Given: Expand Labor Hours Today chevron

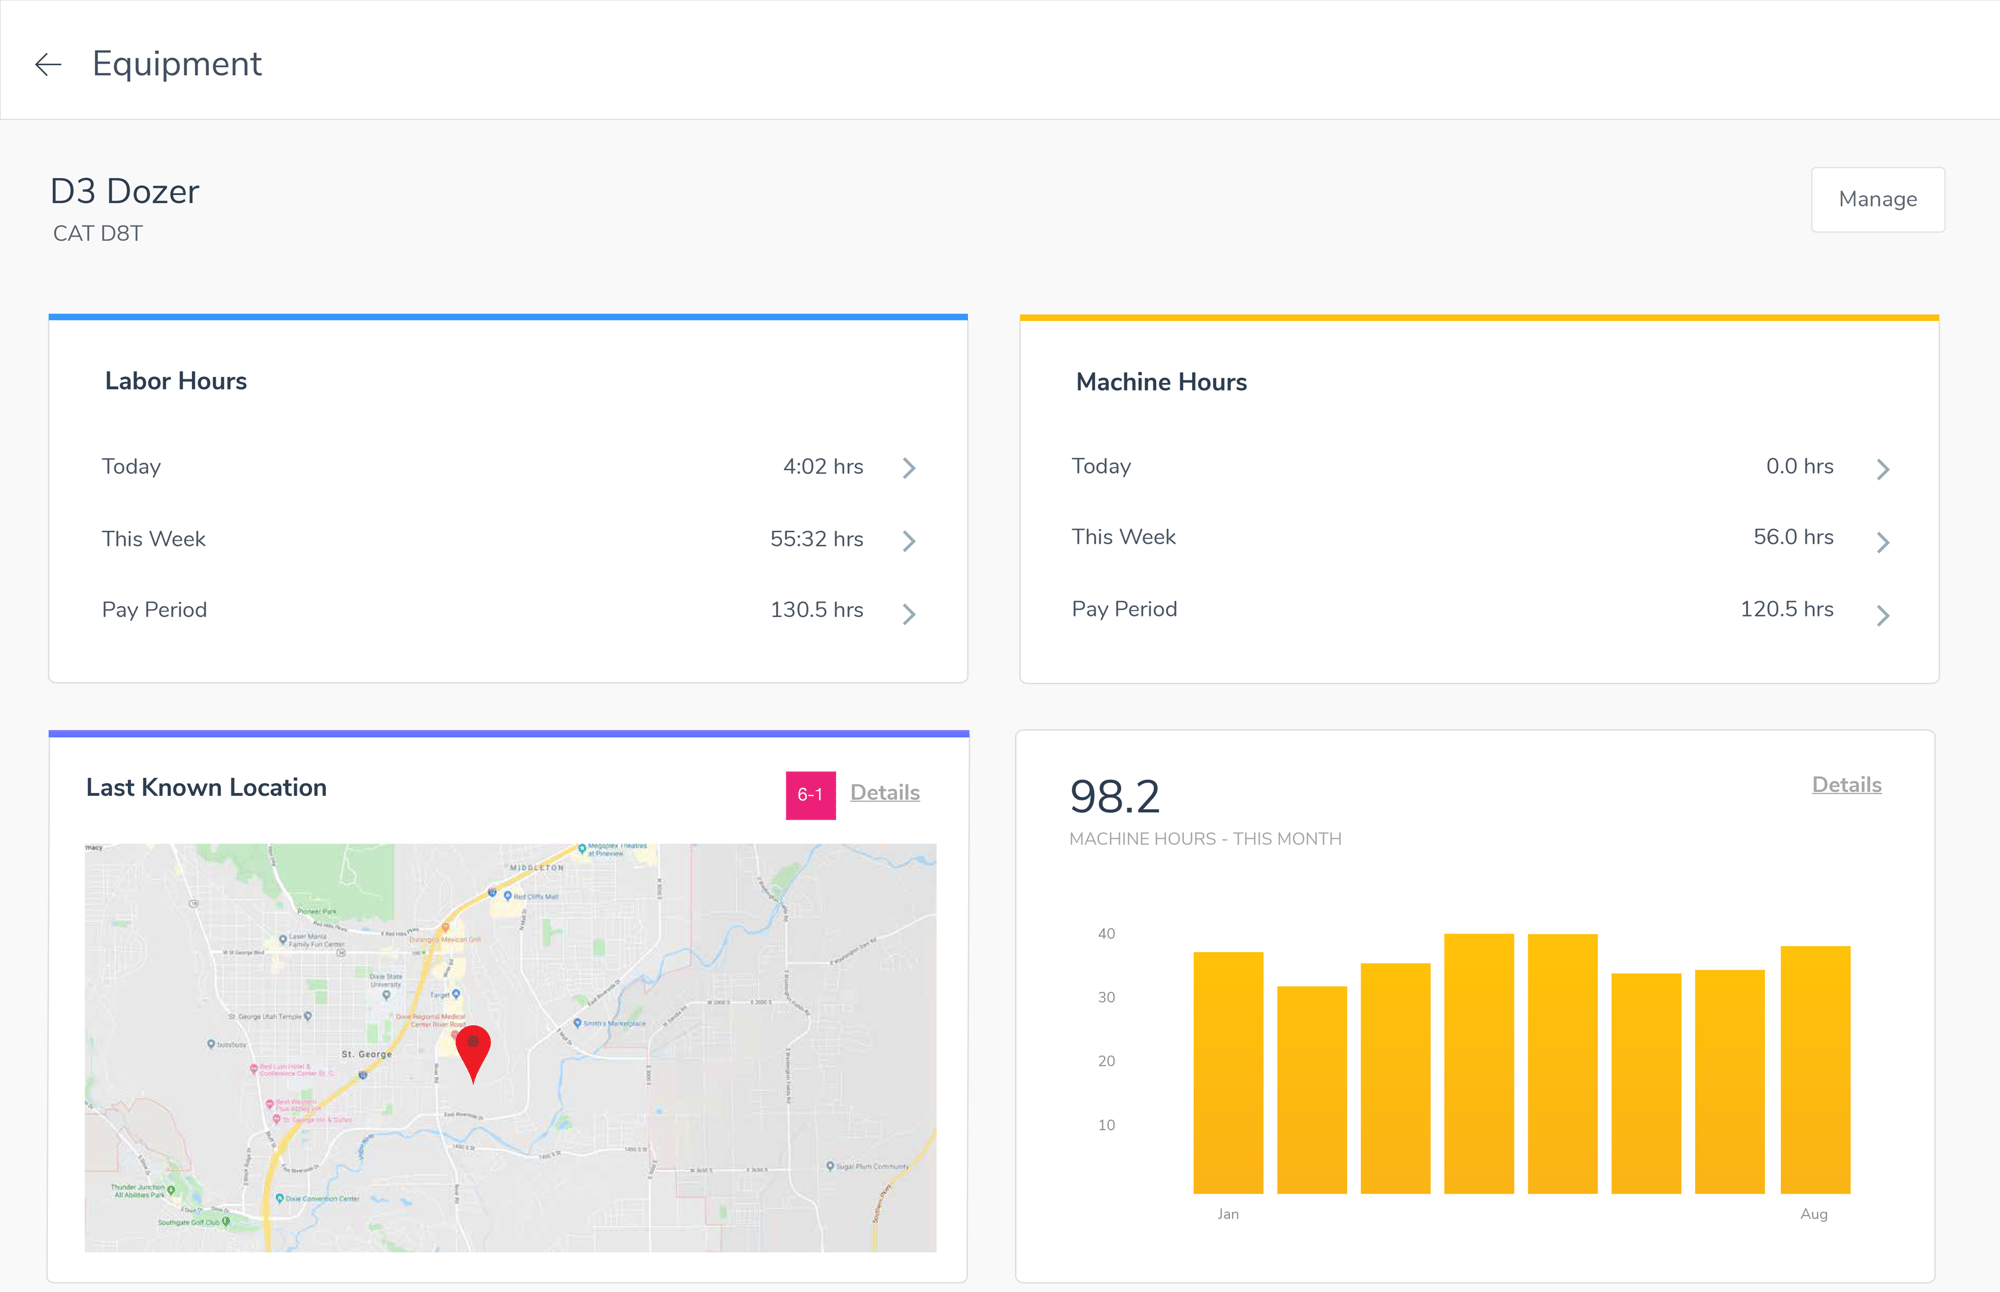Looking at the screenshot, I should click(x=909, y=468).
